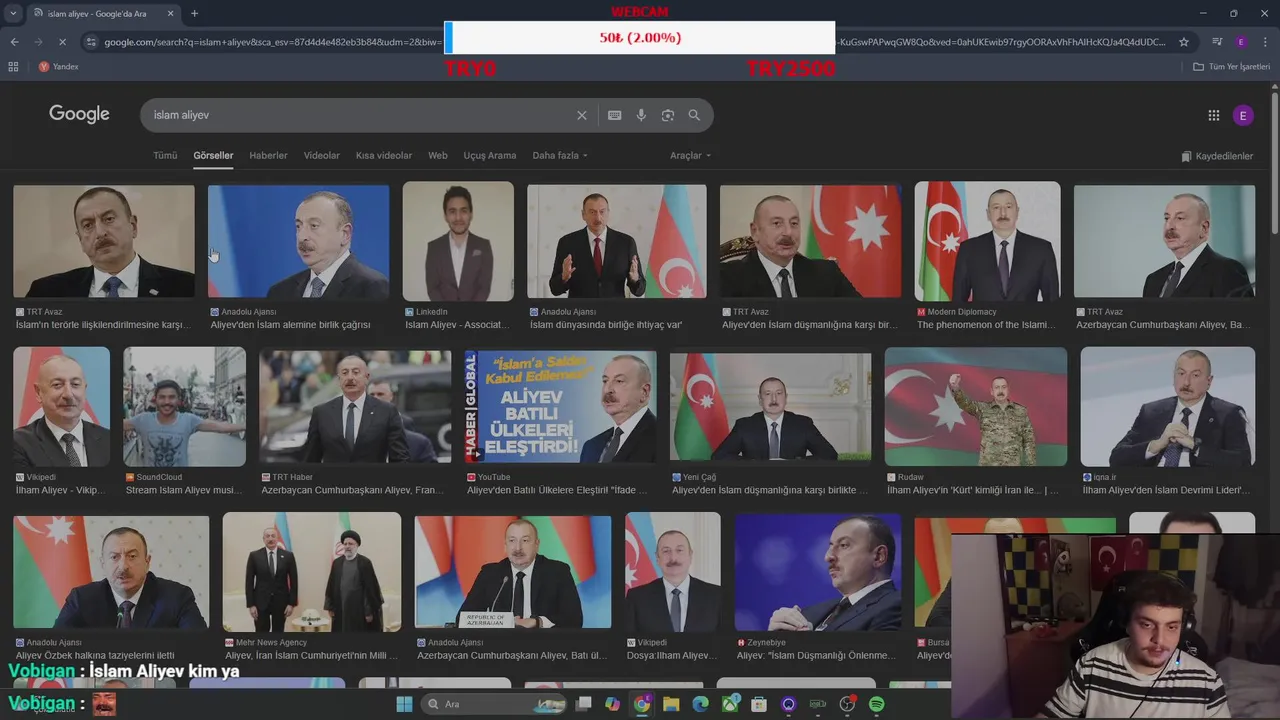The image size is (1280, 720).
Task: Open the Mehr News Agency image result
Action: pos(312,571)
